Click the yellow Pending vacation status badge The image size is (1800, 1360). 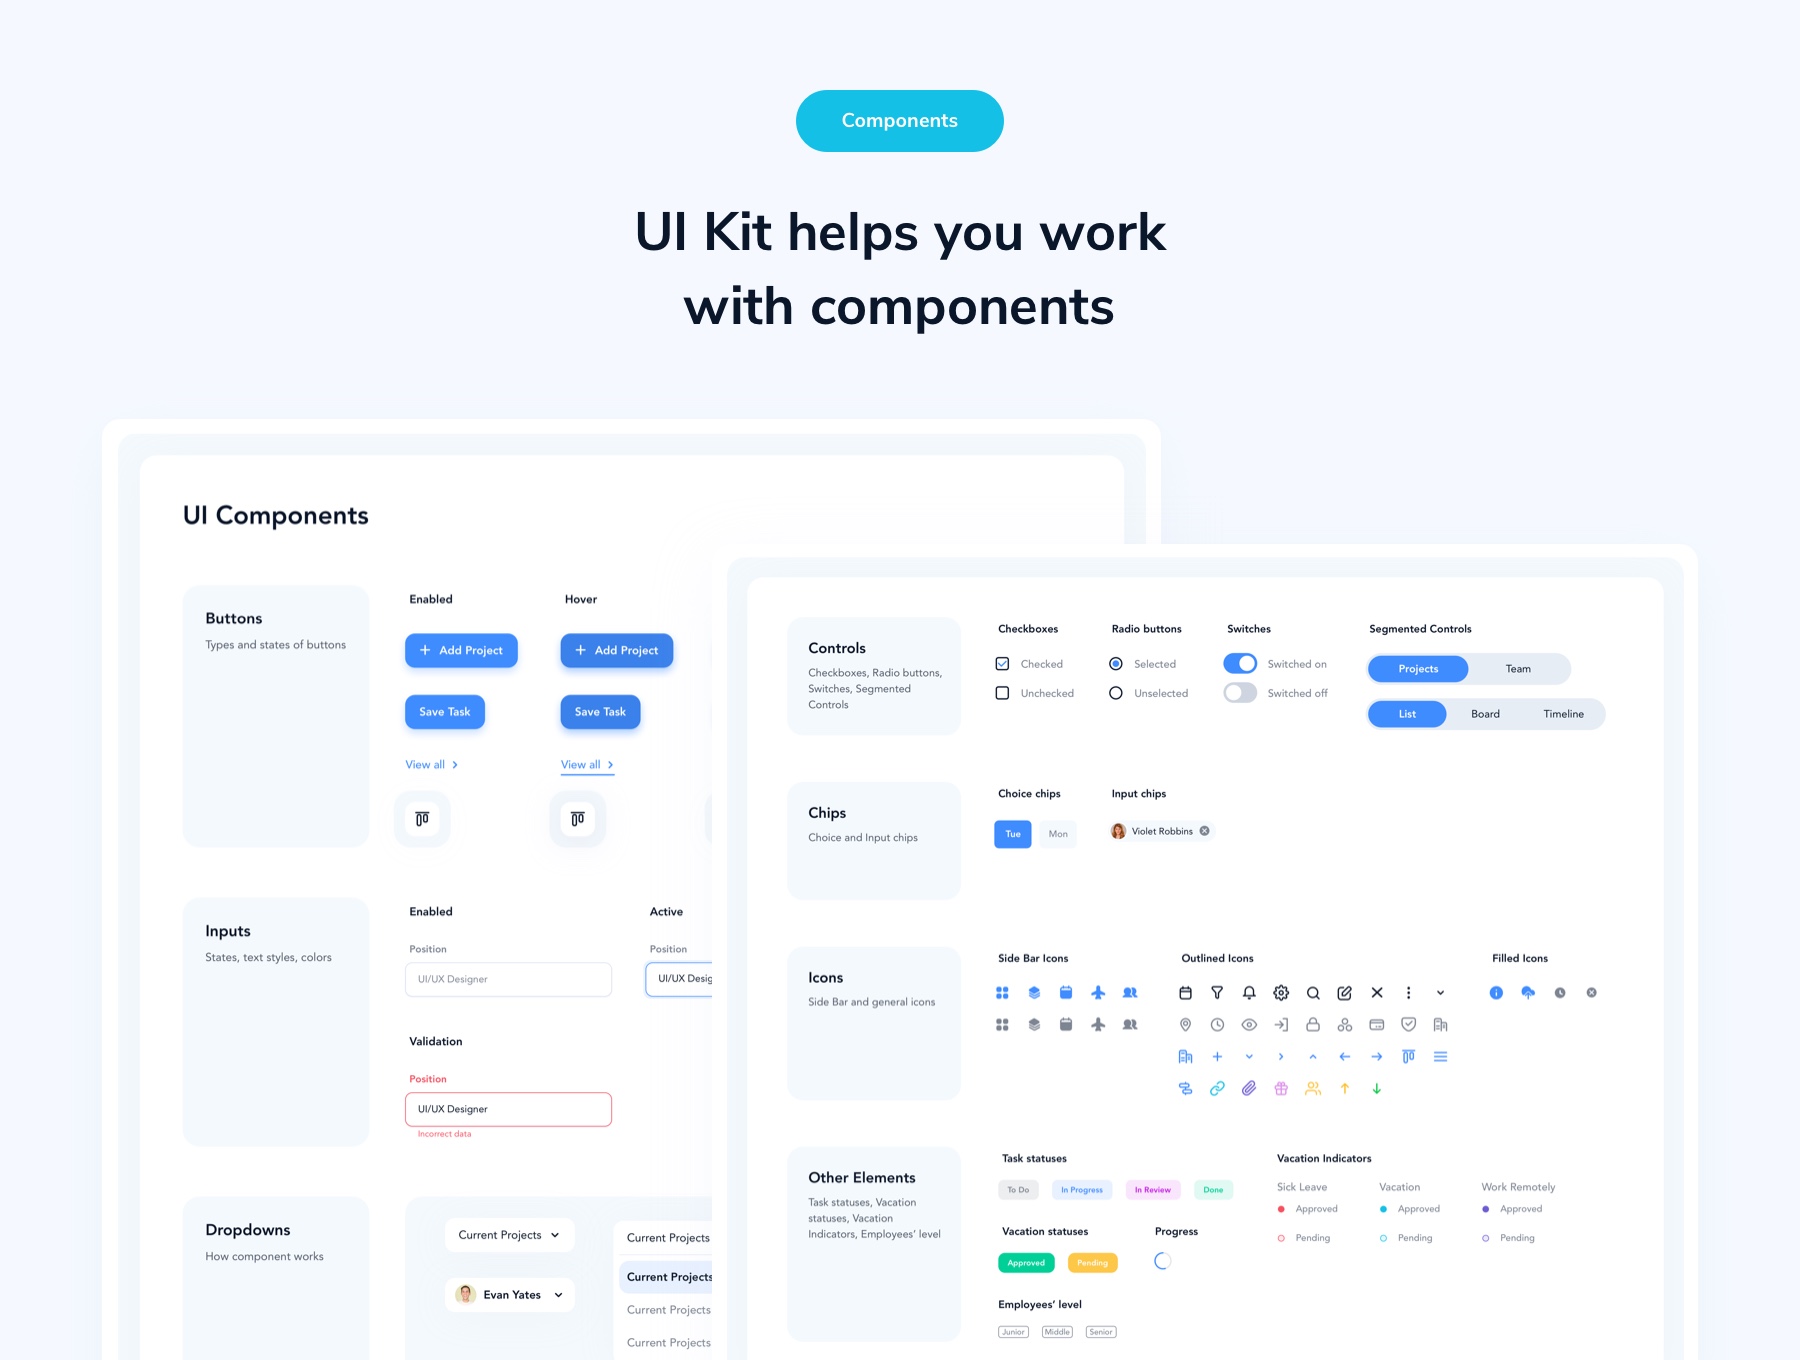[1093, 1263]
